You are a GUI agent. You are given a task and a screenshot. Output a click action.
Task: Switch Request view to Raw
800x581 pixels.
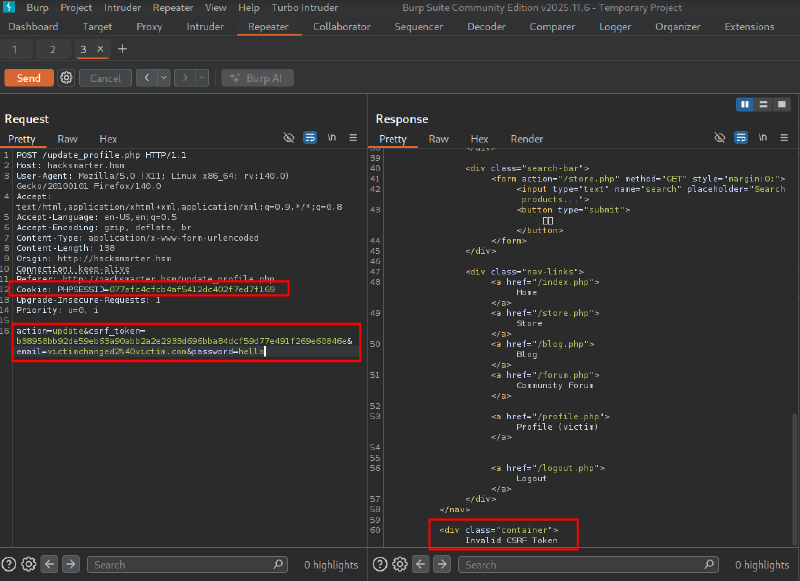click(67, 139)
